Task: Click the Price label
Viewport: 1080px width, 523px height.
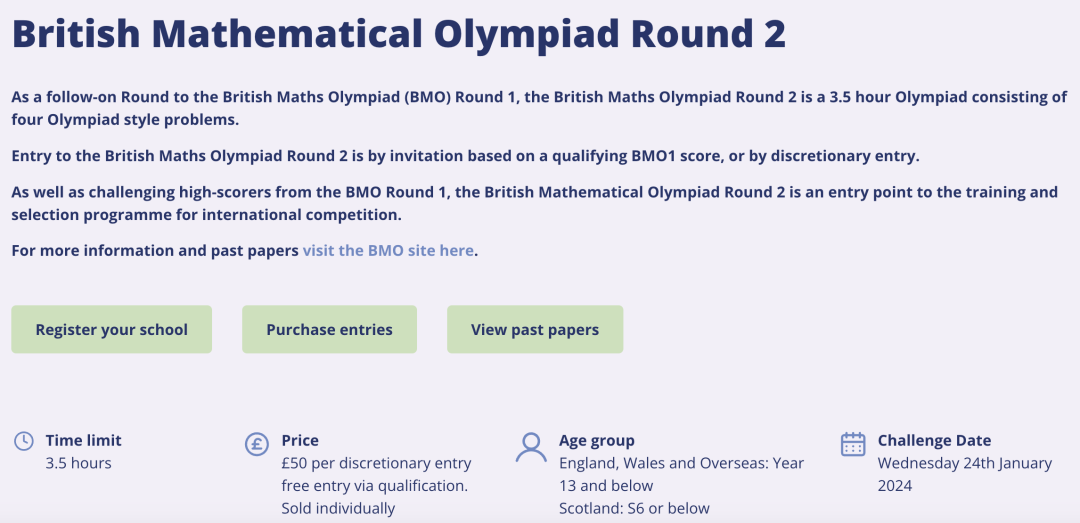Action: point(300,440)
